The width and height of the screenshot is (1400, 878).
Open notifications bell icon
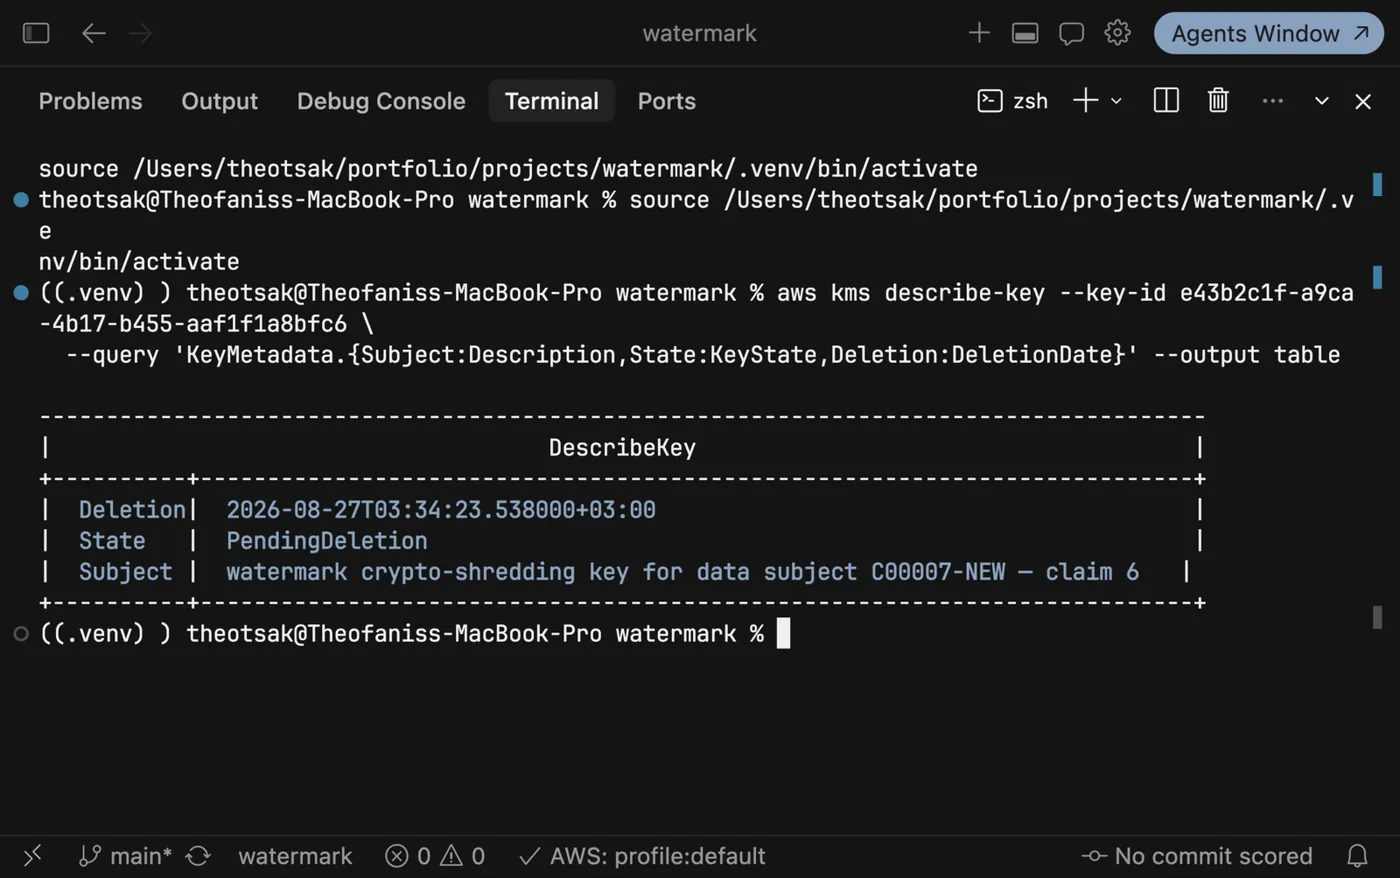click(1357, 856)
